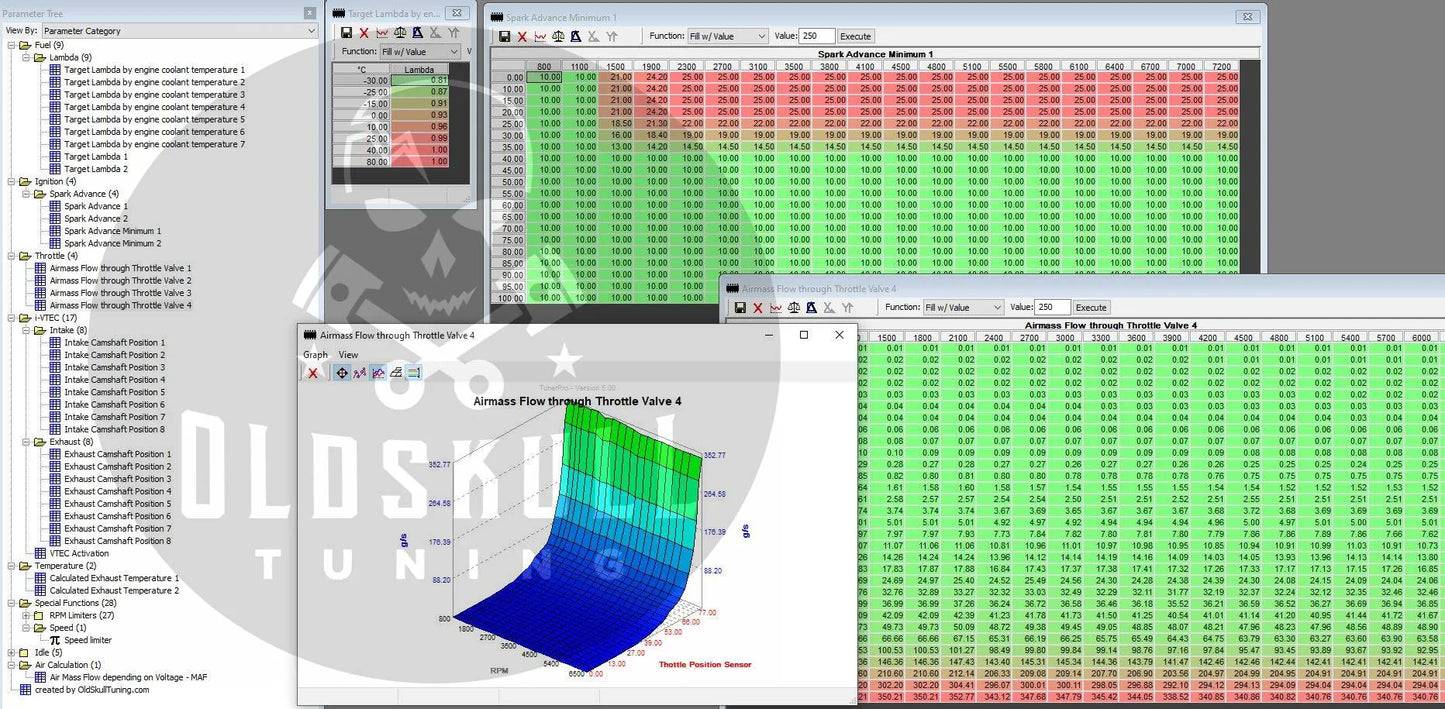Click the flat surface plane icon in graph toolbar
1445x709 pixels.
coord(396,373)
